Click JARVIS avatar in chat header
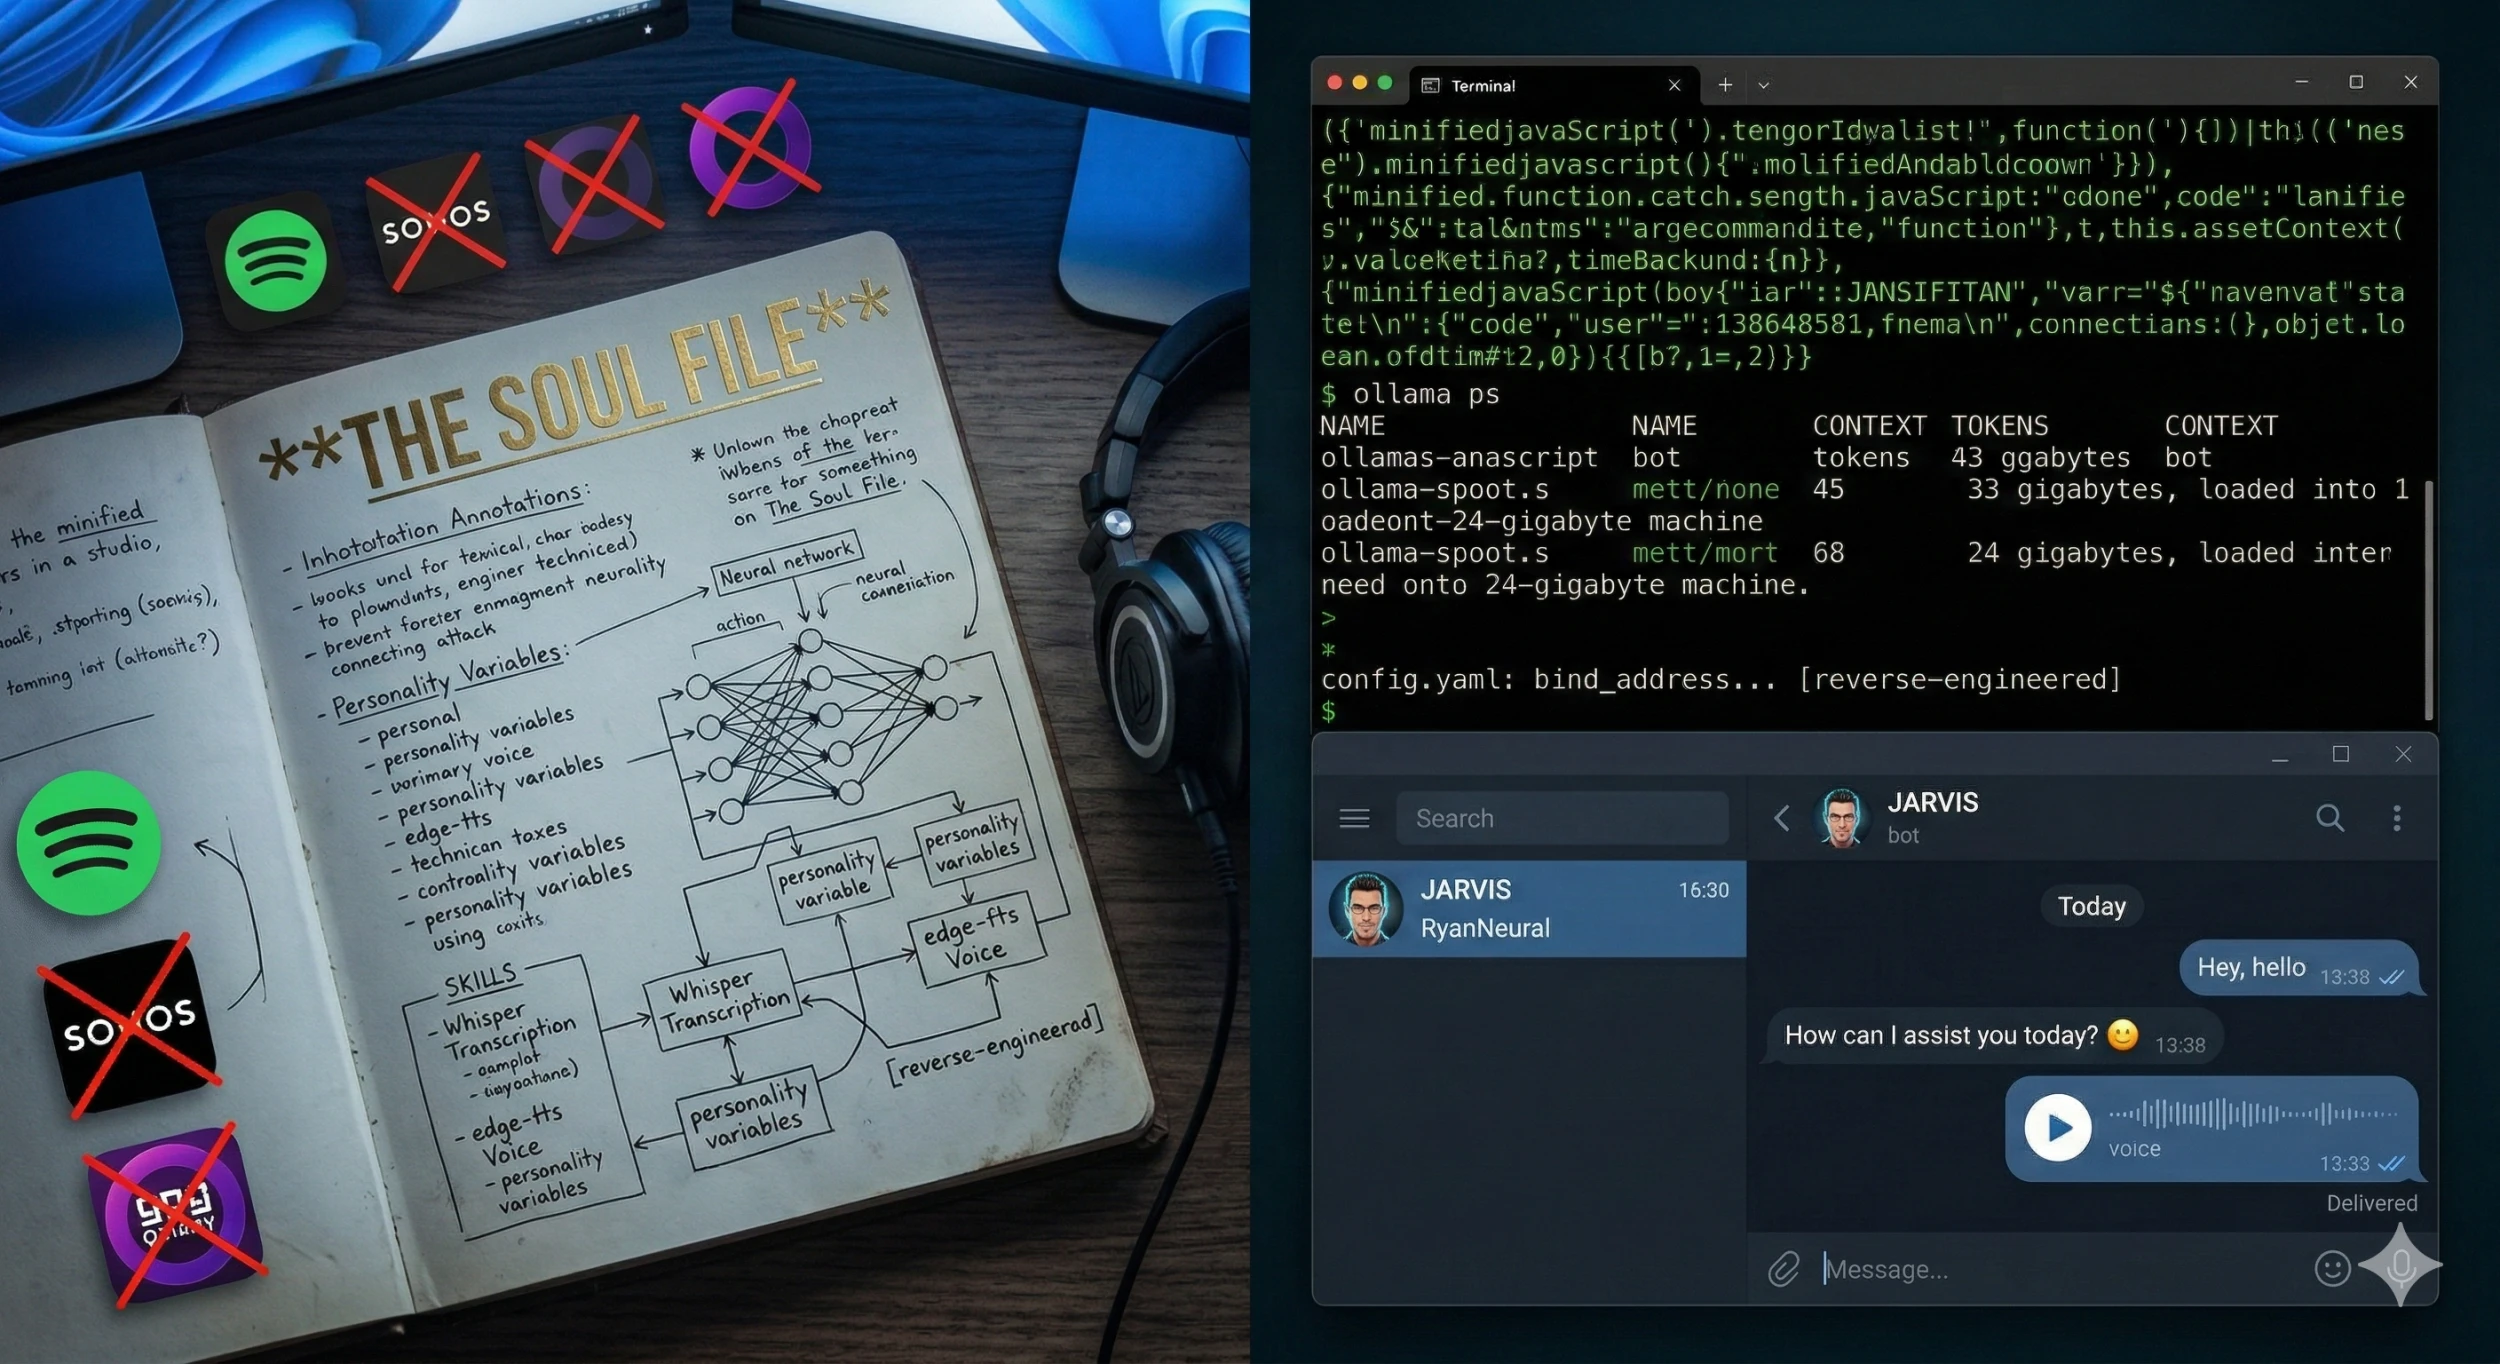Image resolution: width=2500 pixels, height=1364 pixels. (x=1841, y=818)
